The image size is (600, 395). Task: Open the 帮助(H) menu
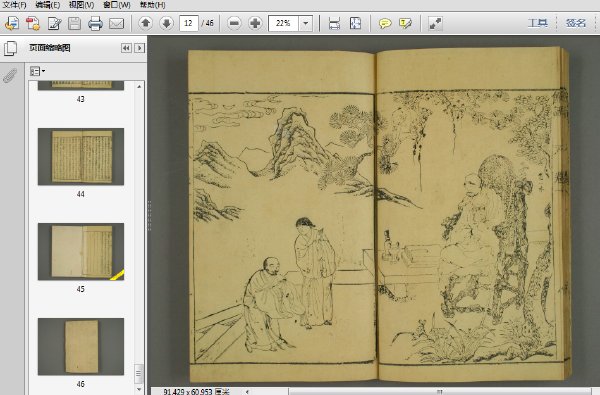tap(152, 5)
